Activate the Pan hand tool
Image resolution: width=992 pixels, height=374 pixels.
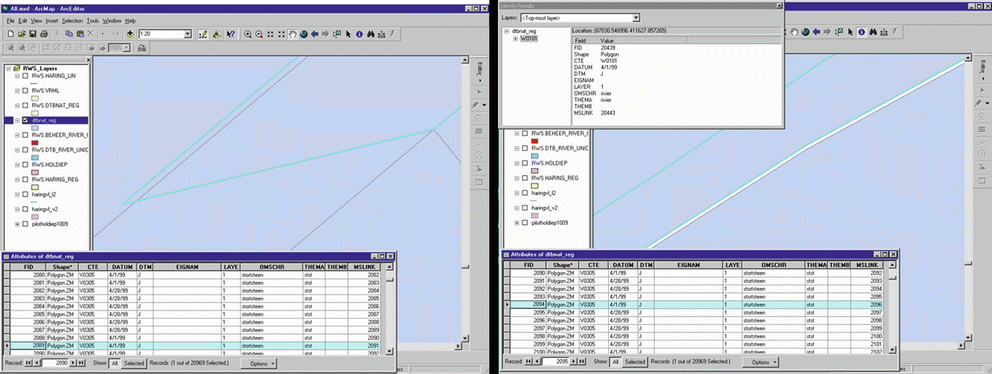pyautogui.click(x=293, y=34)
